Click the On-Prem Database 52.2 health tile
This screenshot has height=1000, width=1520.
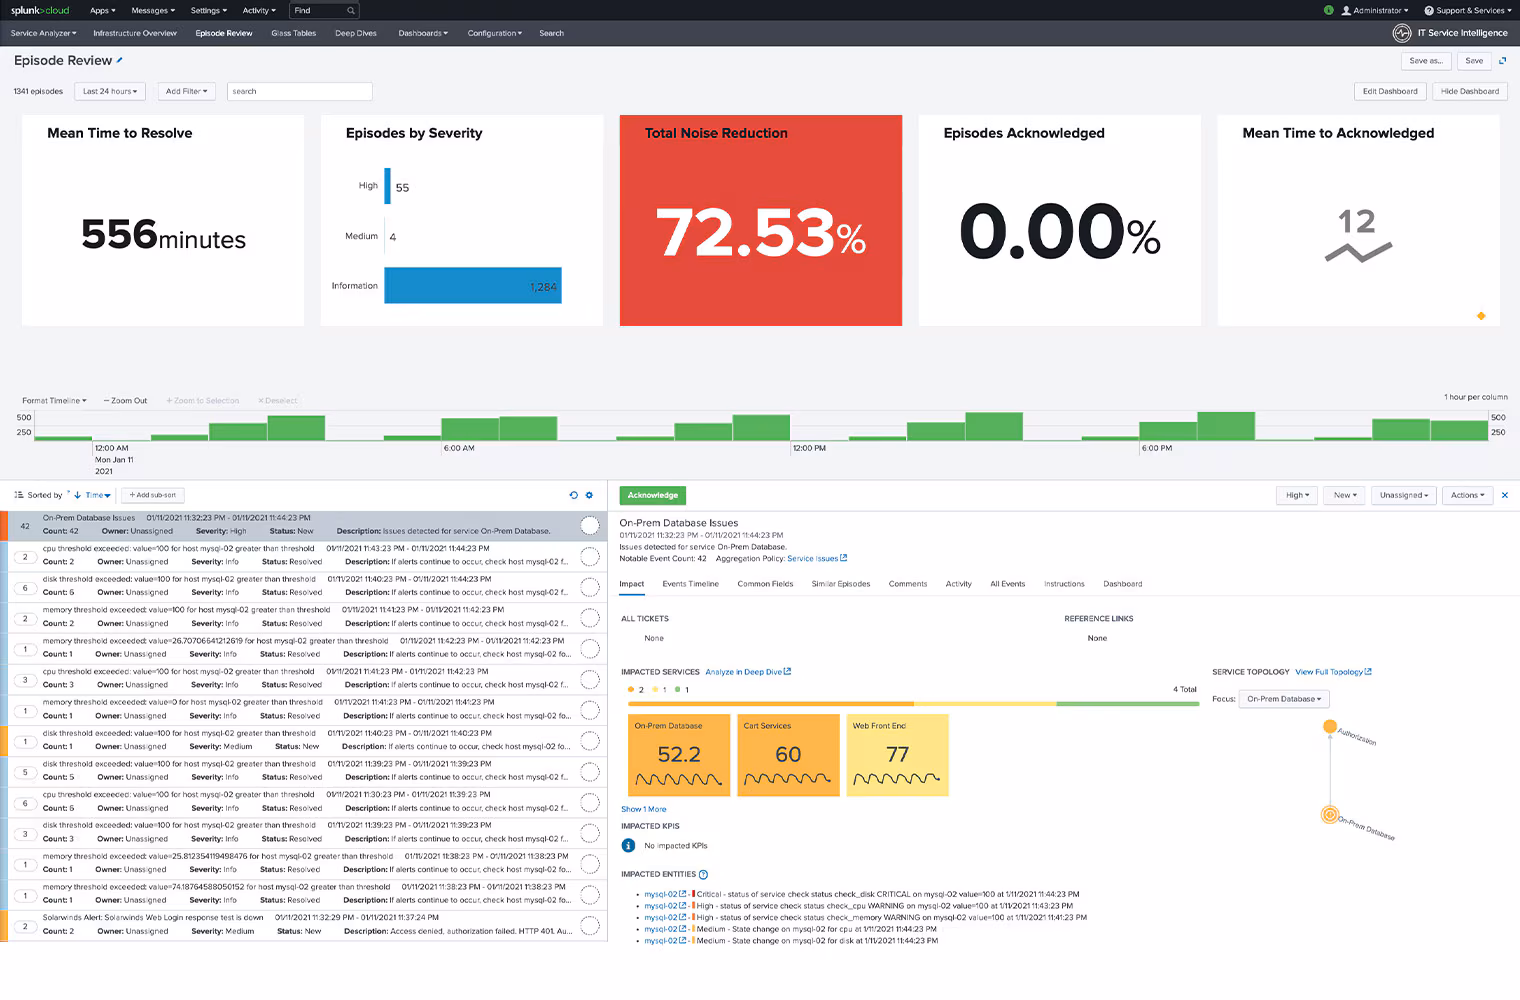(x=679, y=755)
